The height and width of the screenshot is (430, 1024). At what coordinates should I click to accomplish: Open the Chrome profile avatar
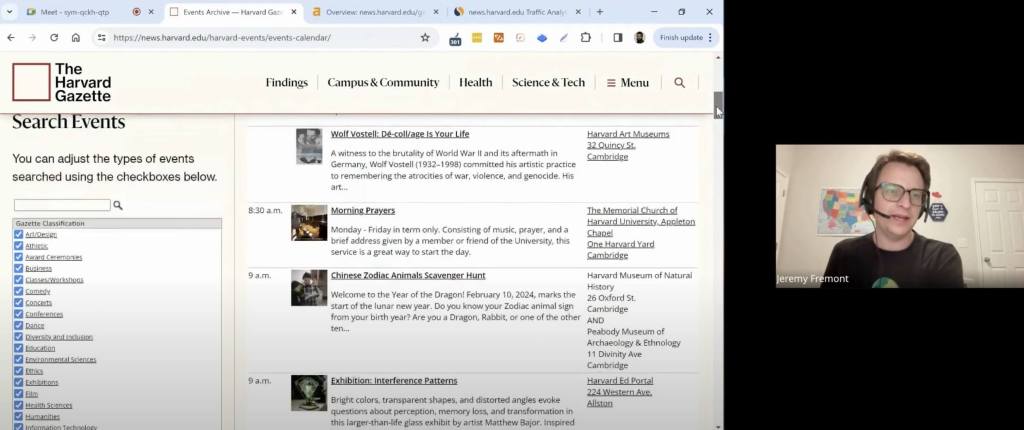pos(639,38)
